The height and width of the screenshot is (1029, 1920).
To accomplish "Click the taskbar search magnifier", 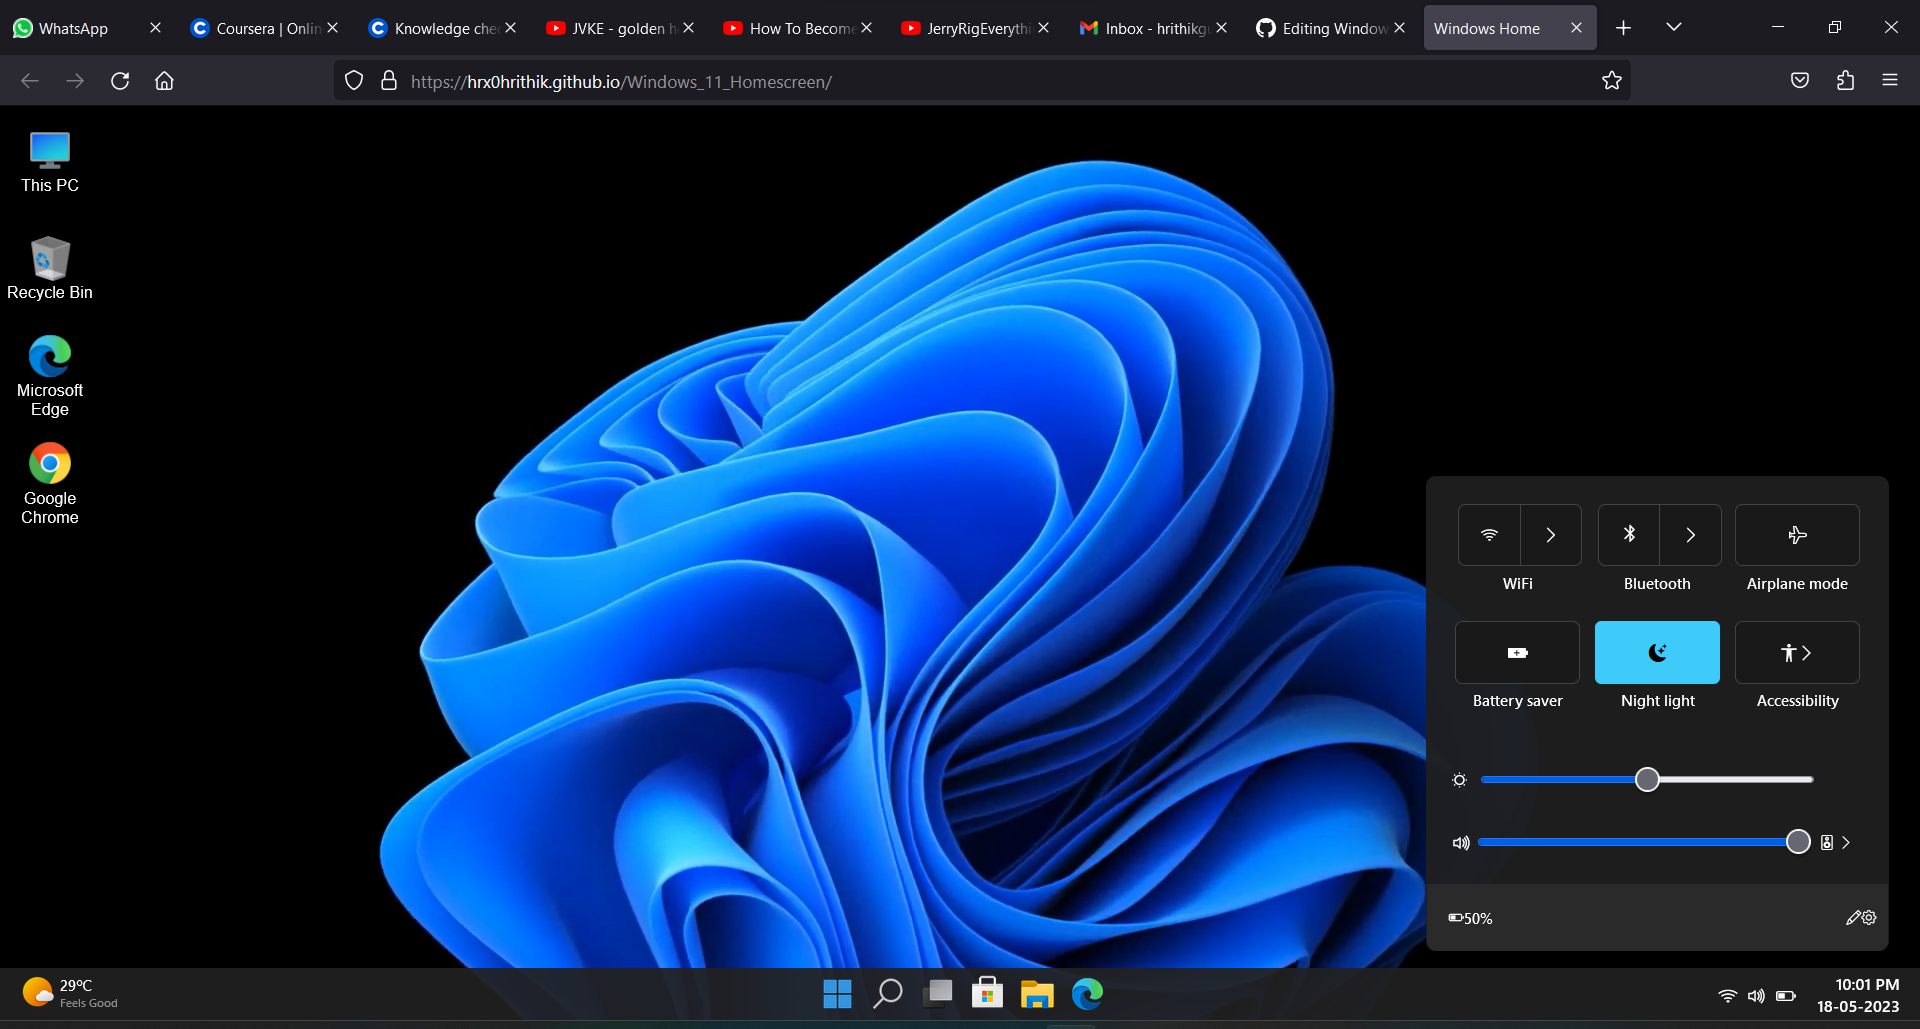I will coord(887,994).
